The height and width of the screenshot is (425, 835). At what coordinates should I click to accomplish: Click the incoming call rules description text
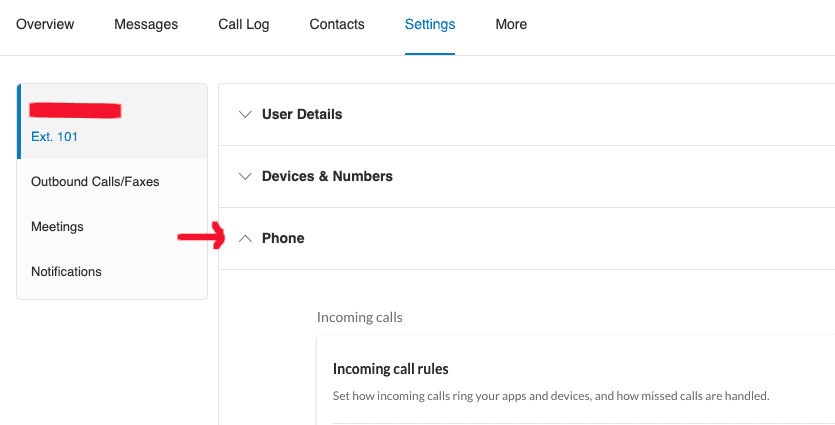point(550,396)
